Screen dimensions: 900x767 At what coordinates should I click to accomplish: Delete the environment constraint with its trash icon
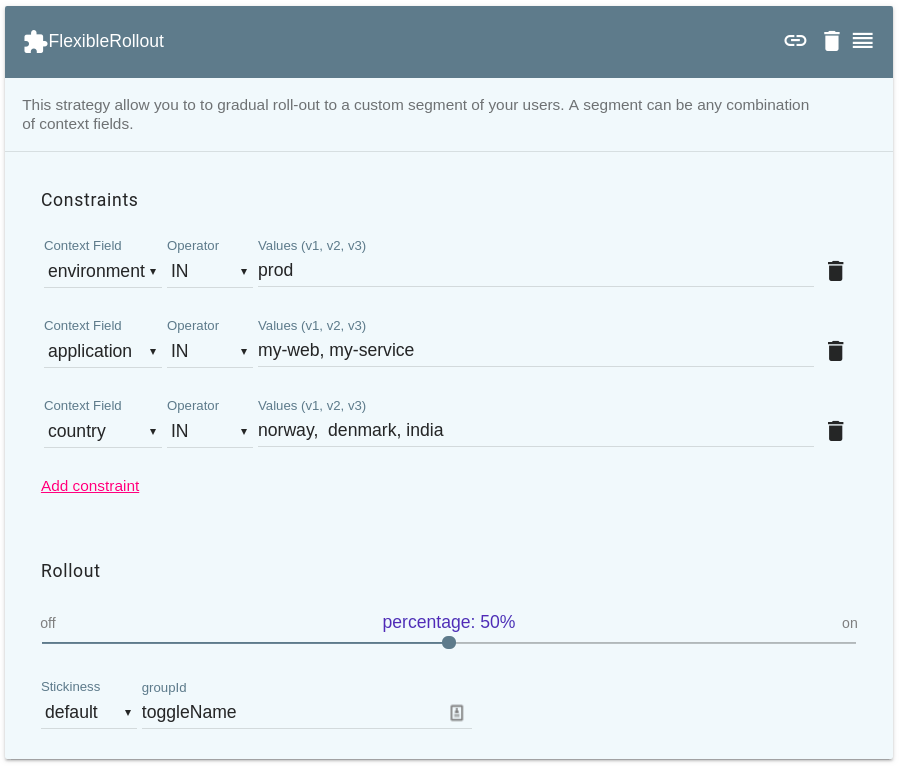pos(836,270)
